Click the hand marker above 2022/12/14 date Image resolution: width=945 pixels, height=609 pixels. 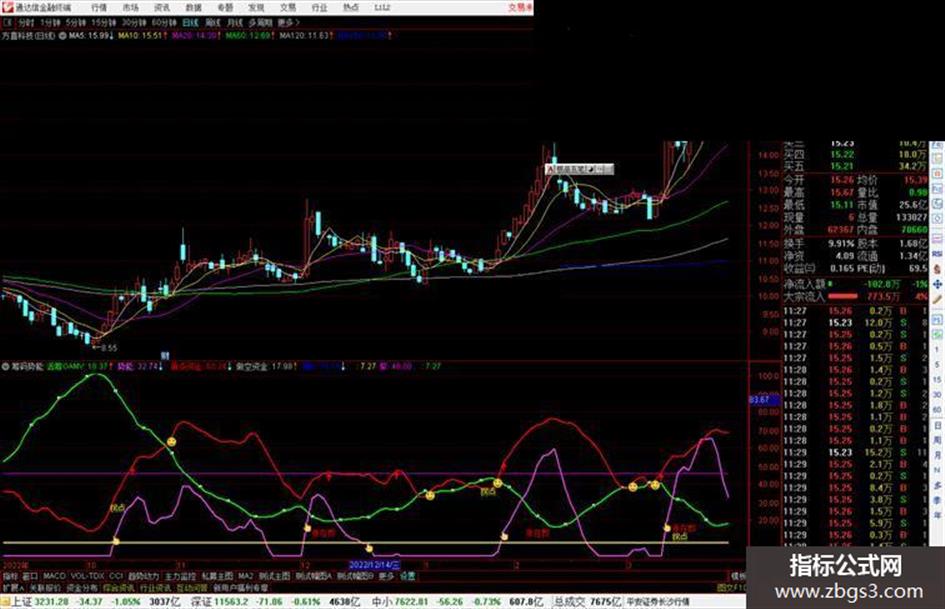pos(369,548)
